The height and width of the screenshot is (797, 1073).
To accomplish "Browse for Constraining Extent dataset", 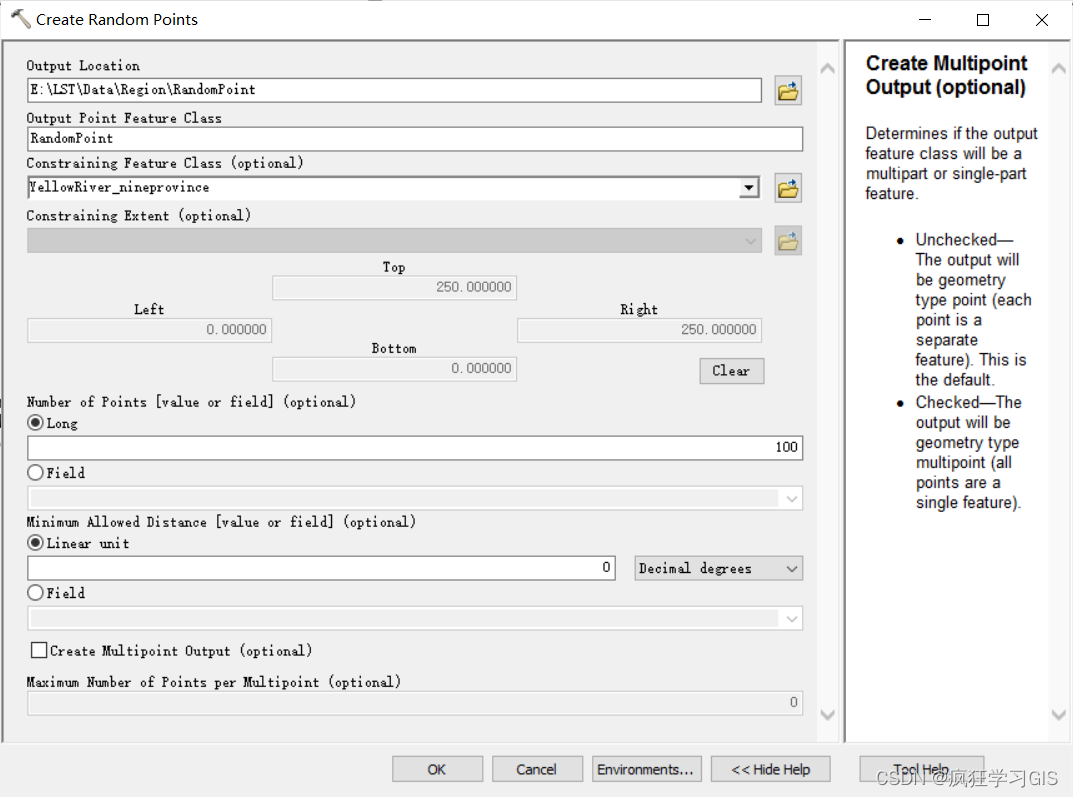I will point(788,241).
